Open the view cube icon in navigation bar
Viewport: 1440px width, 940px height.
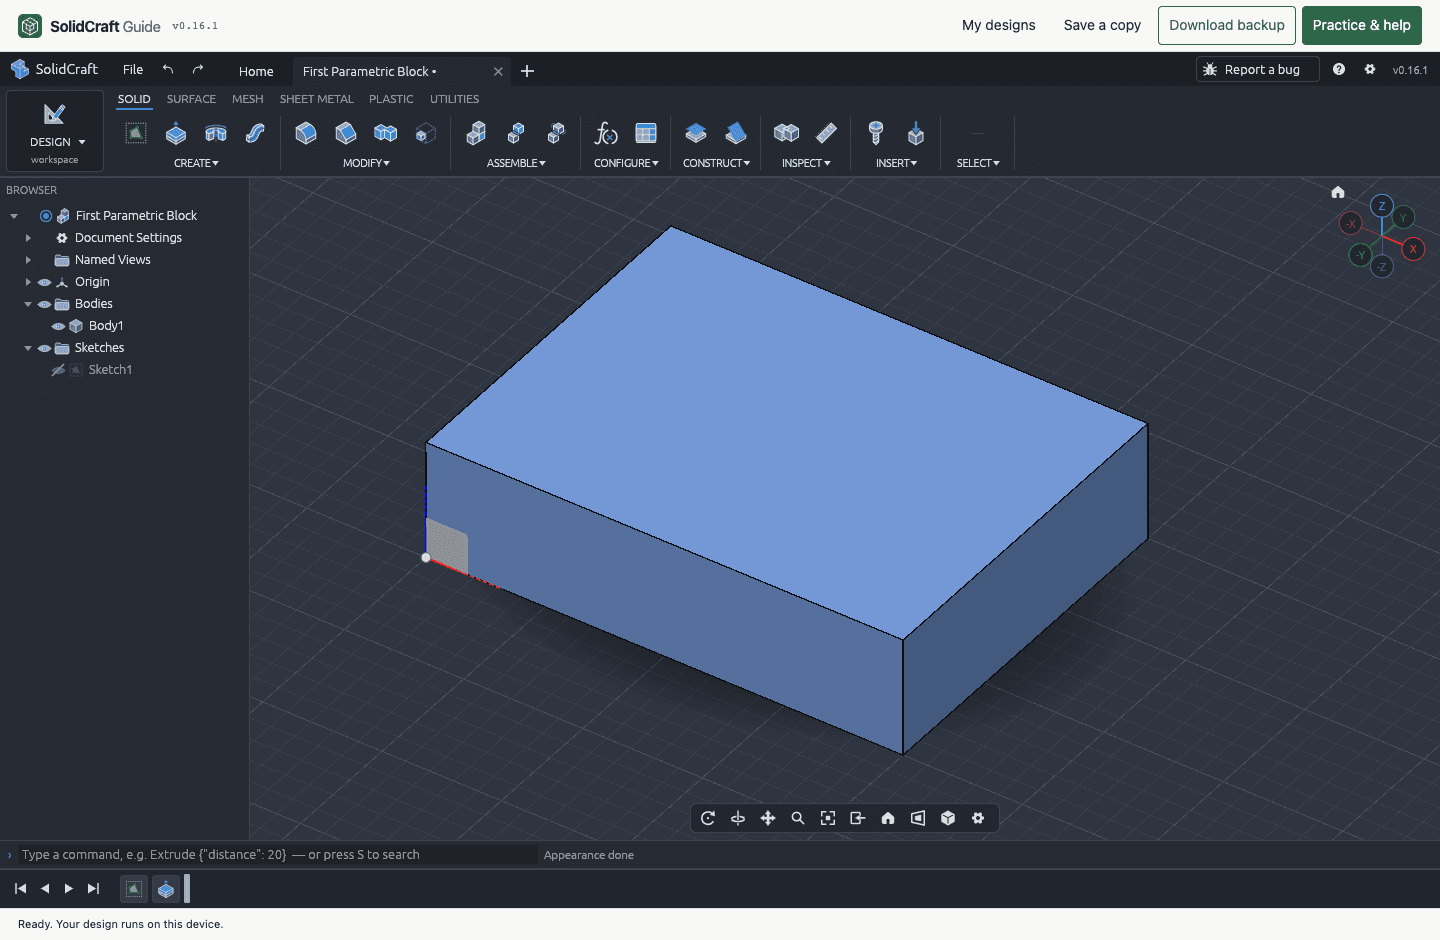pos(948,818)
